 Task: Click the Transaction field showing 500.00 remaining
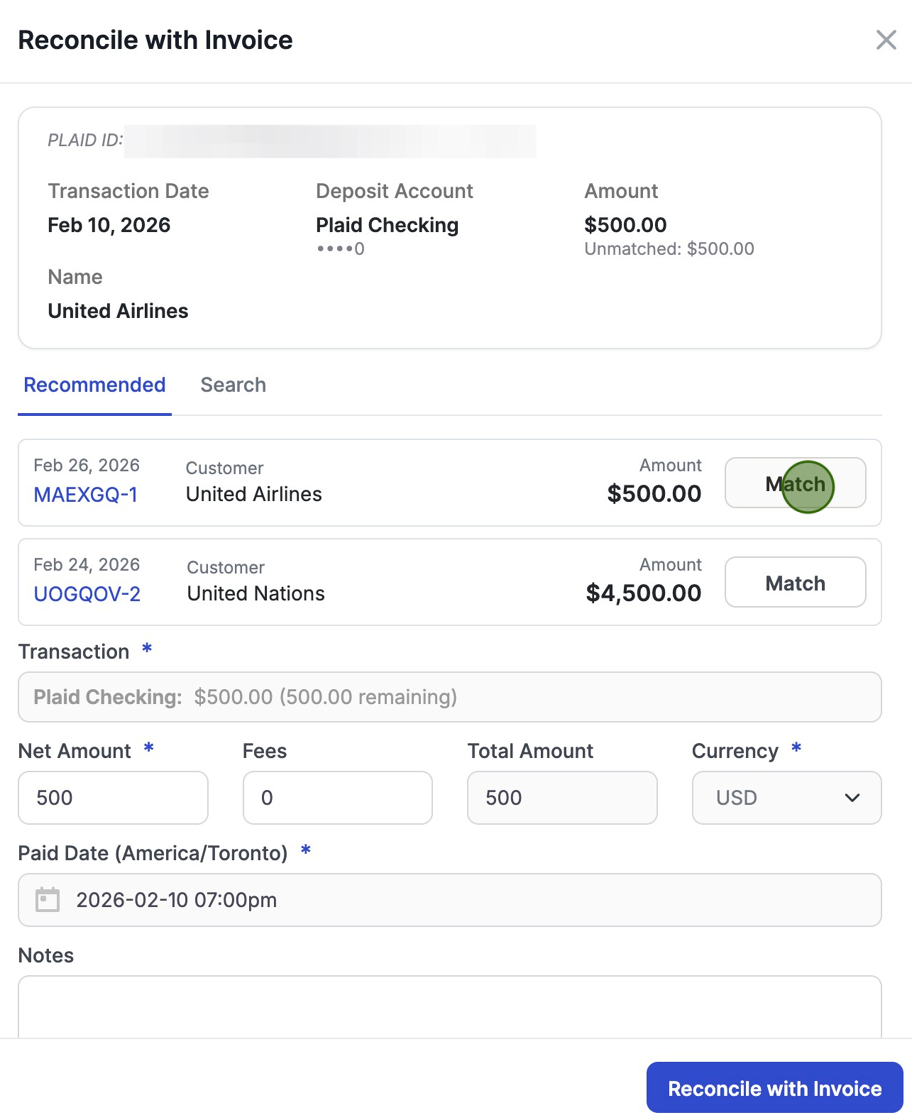(450, 697)
